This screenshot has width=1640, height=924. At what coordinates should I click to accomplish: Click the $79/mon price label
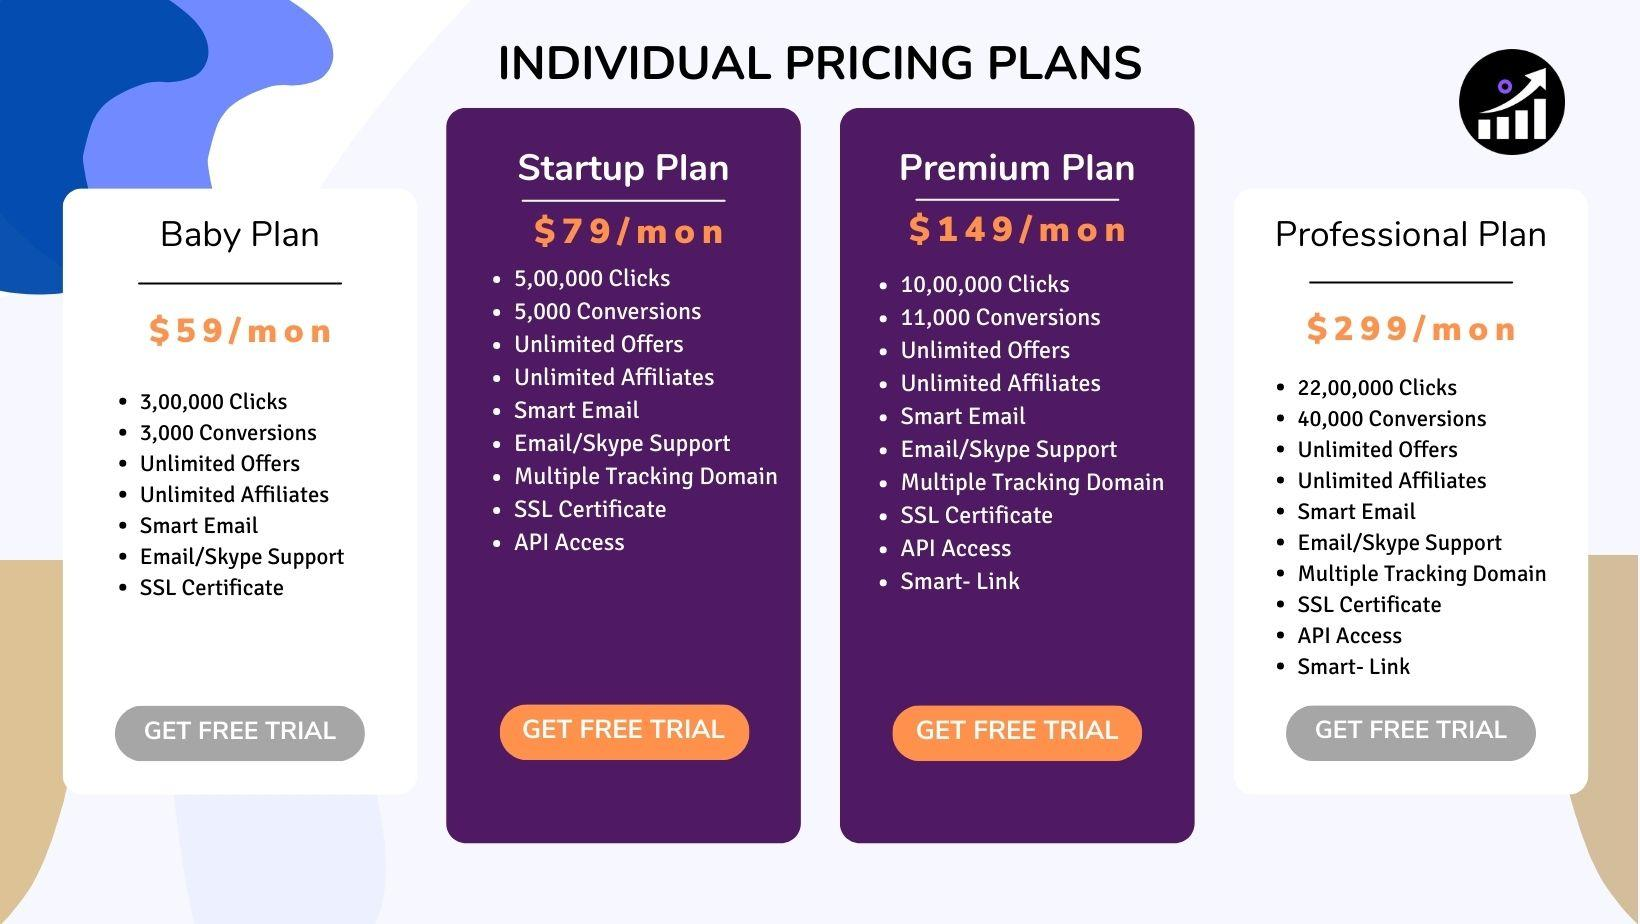point(628,232)
